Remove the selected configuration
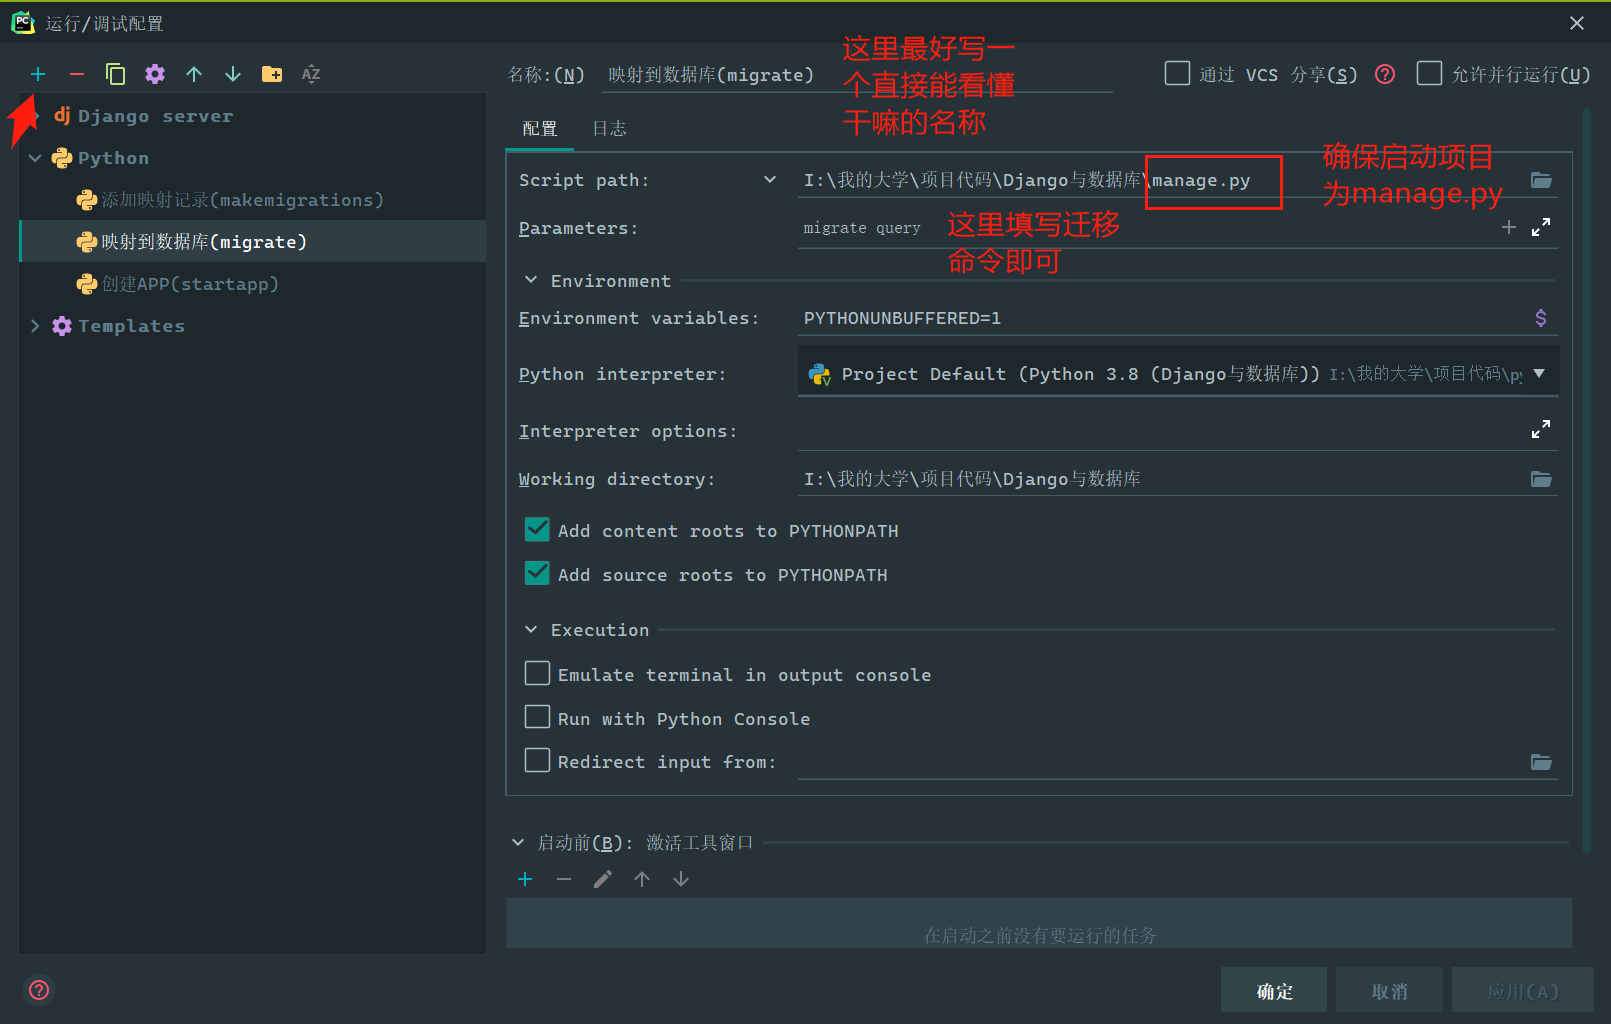1611x1024 pixels. (76, 73)
